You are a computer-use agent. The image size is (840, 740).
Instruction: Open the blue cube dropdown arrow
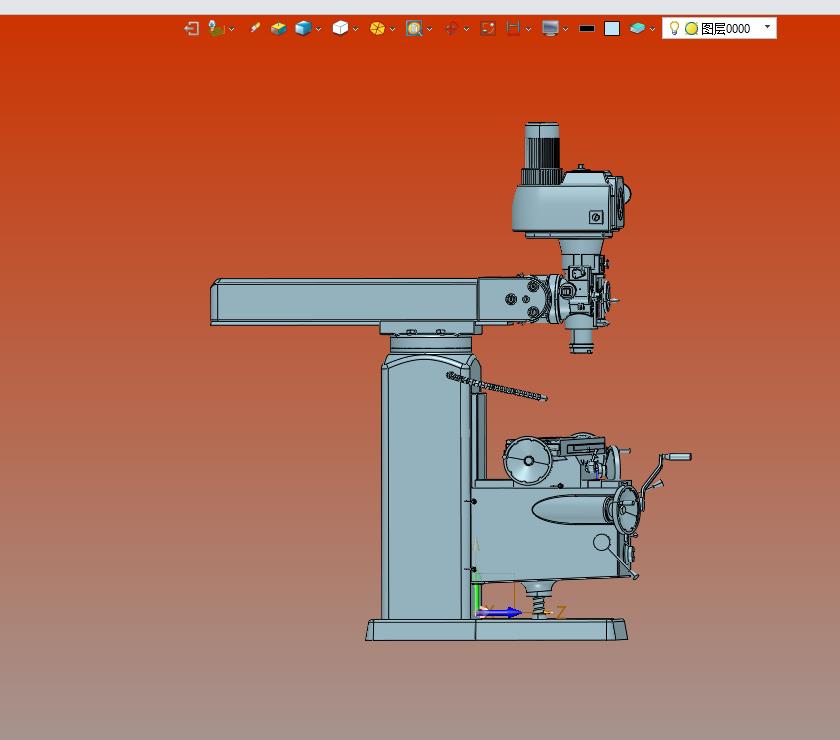click(319, 29)
